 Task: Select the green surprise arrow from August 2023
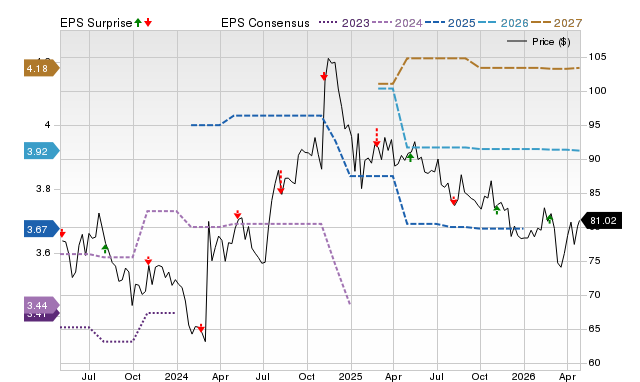point(105,249)
